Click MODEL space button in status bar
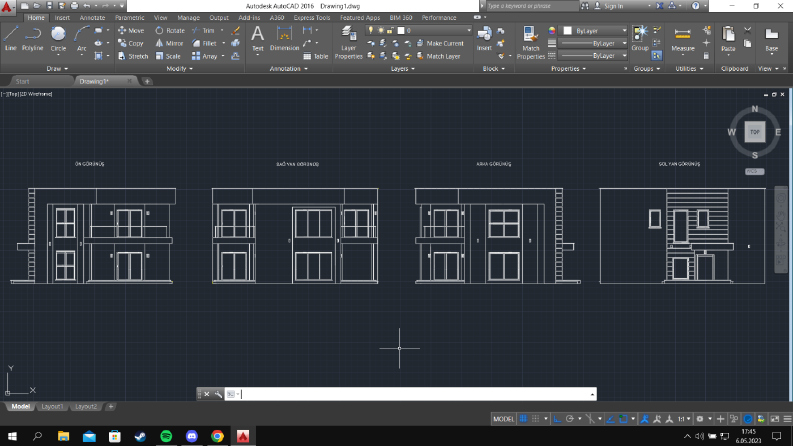 (x=503, y=419)
